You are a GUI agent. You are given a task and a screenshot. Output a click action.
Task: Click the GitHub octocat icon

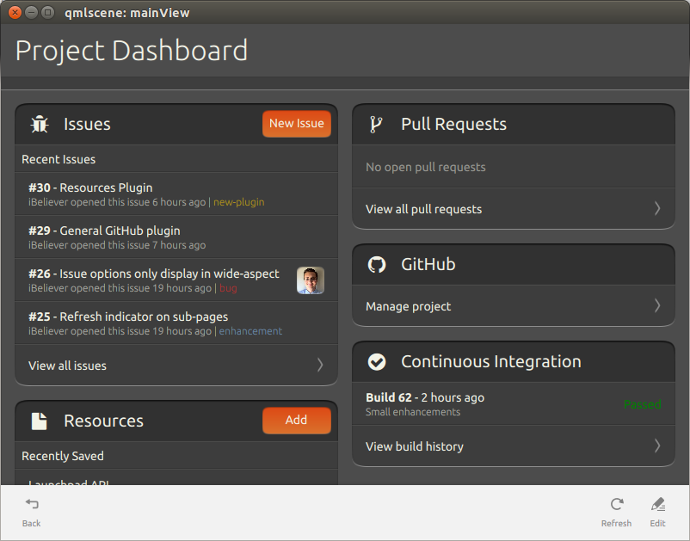[377, 264]
